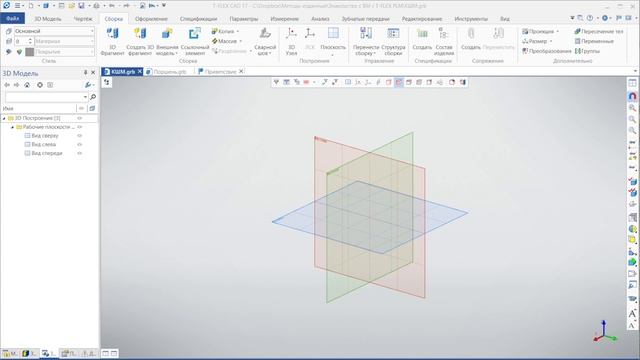Close the КШМ.grb document tab
Image resolution: width=640 pixels, height=360 pixels.
point(140,71)
